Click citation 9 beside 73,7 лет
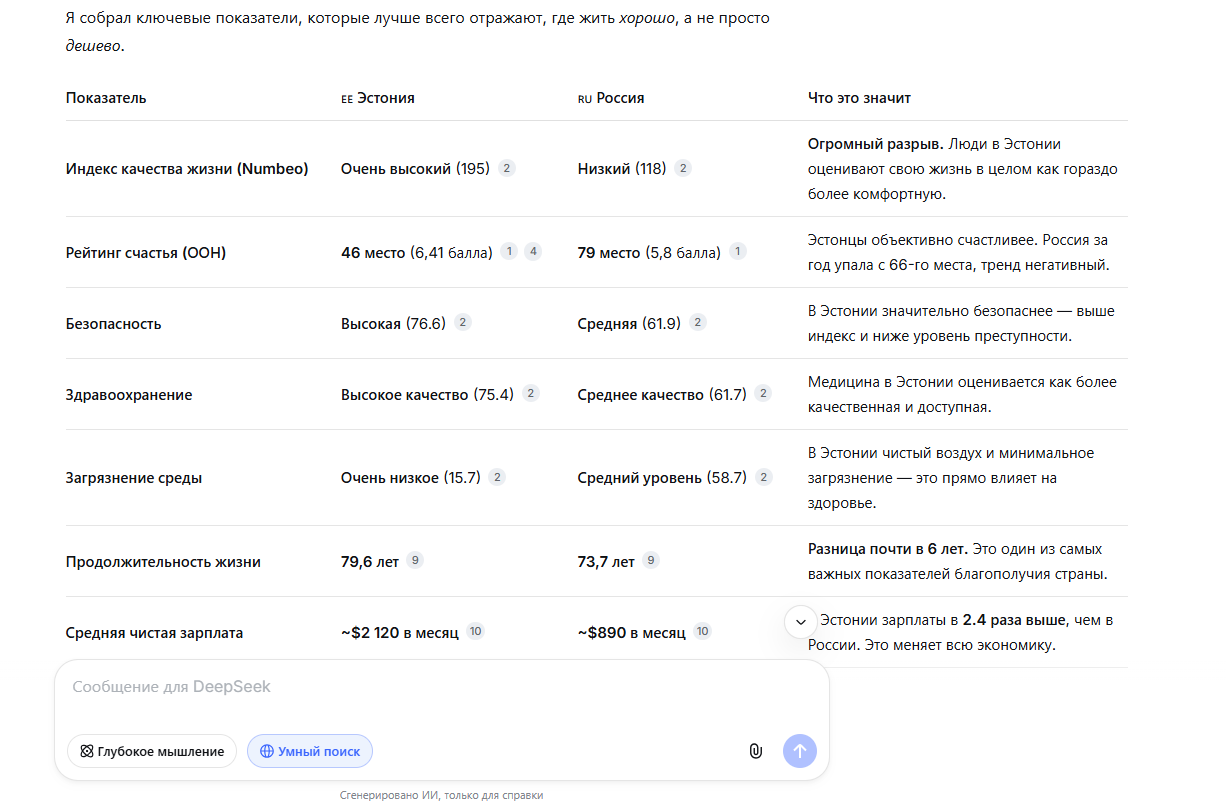Screen dimensions: 1226x806 coord(651,561)
